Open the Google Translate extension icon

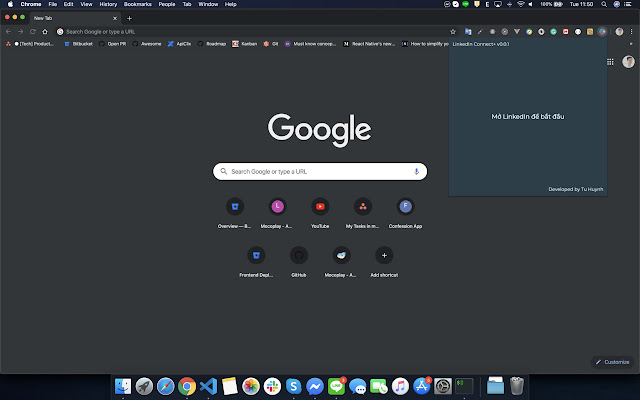[468, 31]
